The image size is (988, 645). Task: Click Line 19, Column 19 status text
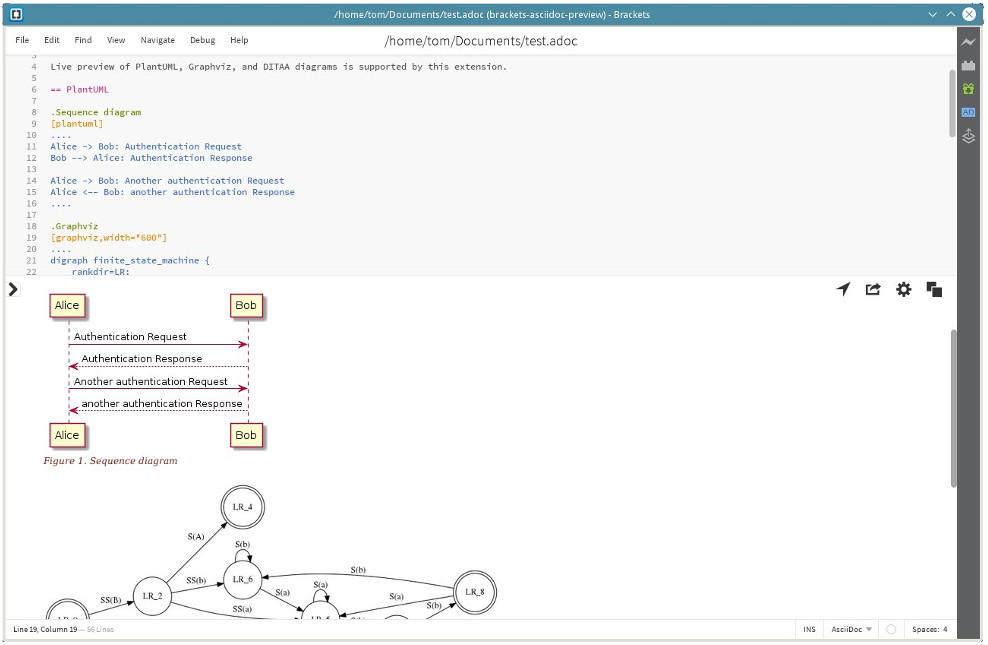[x=45, y=629]
